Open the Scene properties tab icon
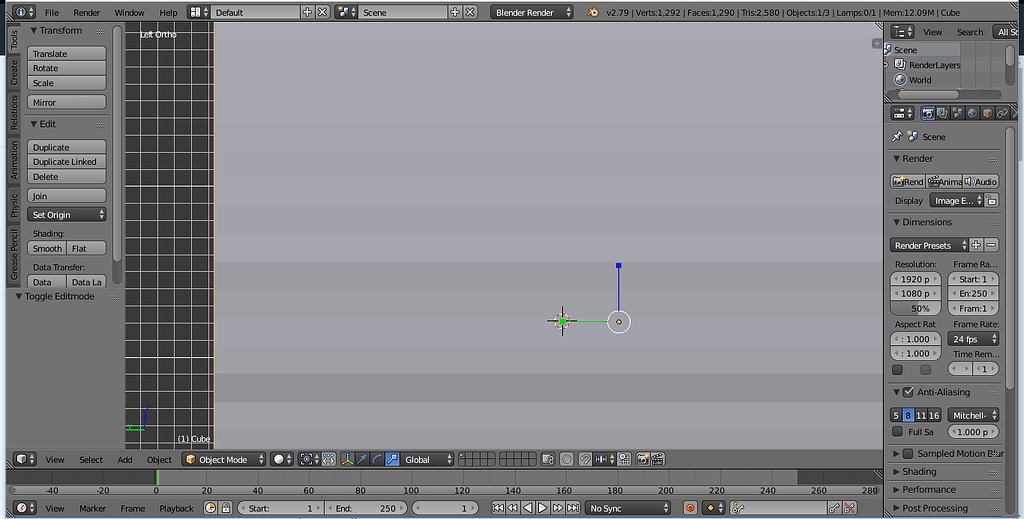 [x=957, y=113]
